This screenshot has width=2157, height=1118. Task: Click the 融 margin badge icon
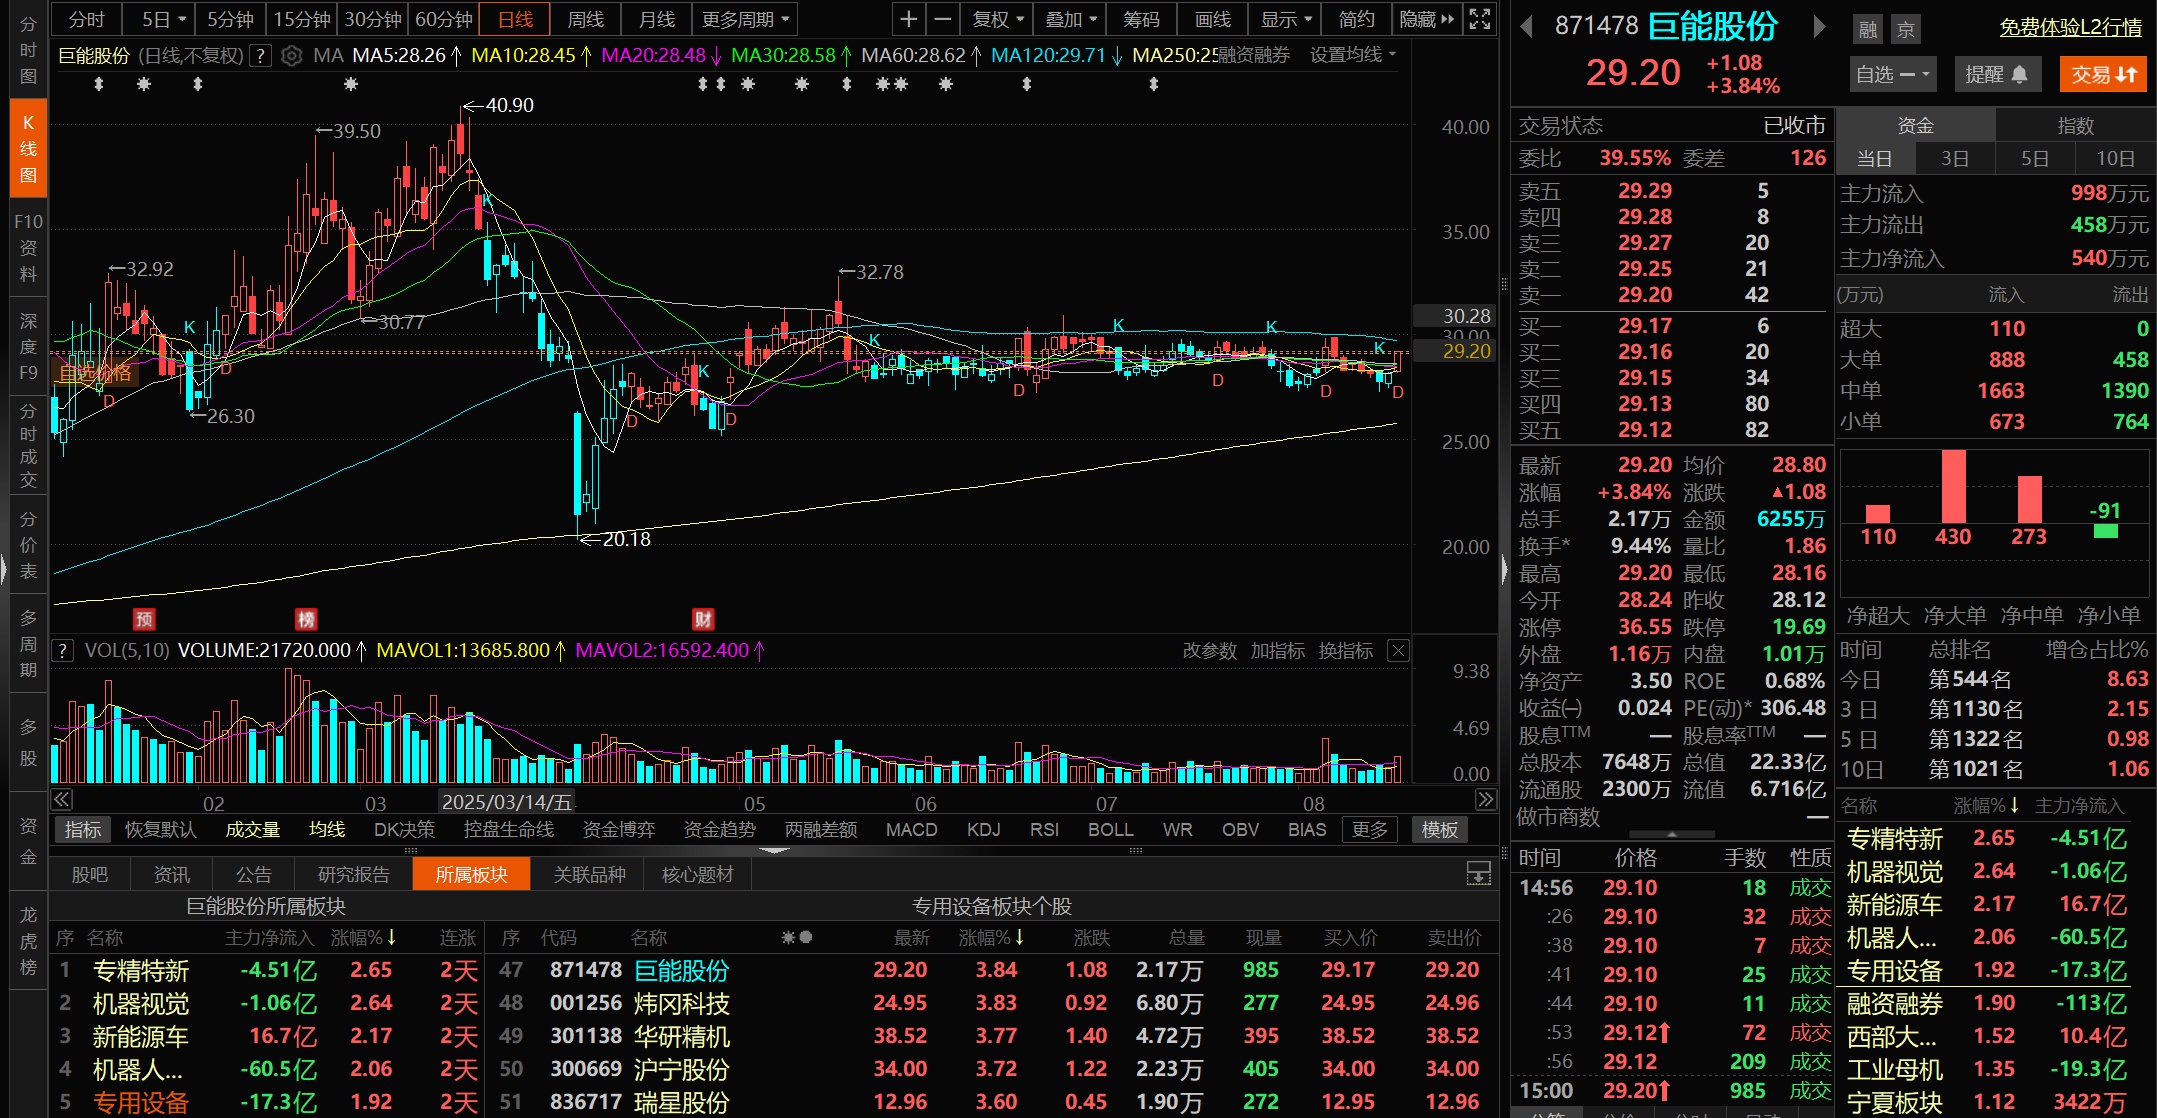(x=1867, y=29)
